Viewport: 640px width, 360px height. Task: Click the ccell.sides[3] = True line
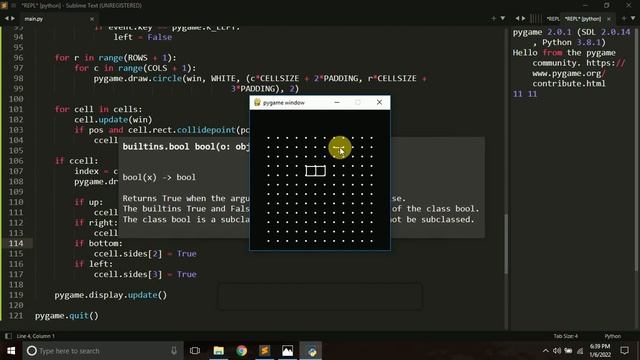pyautogui.click(x=145, y=274)
